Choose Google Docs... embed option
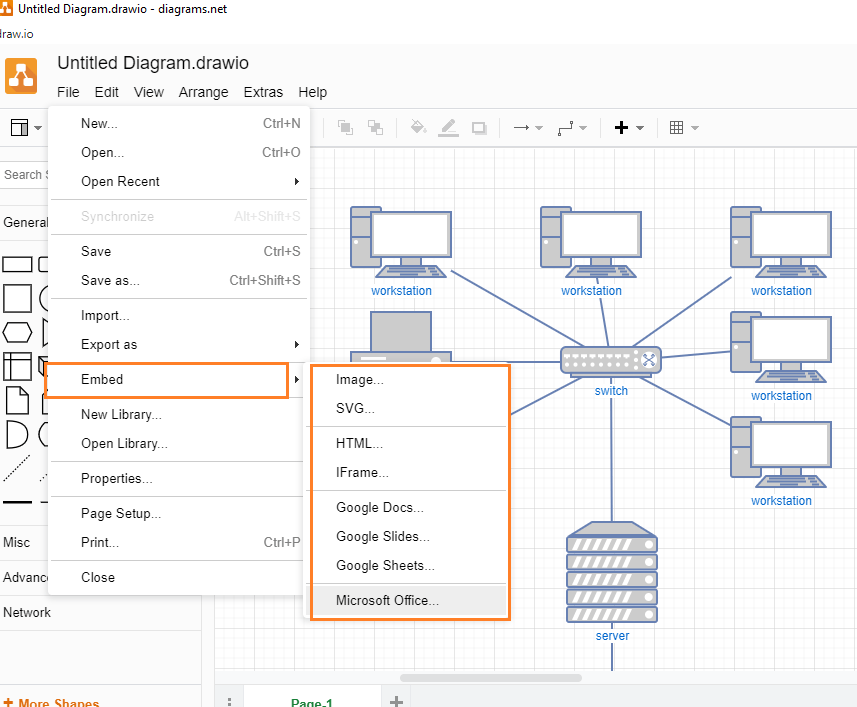 point(410,508)
